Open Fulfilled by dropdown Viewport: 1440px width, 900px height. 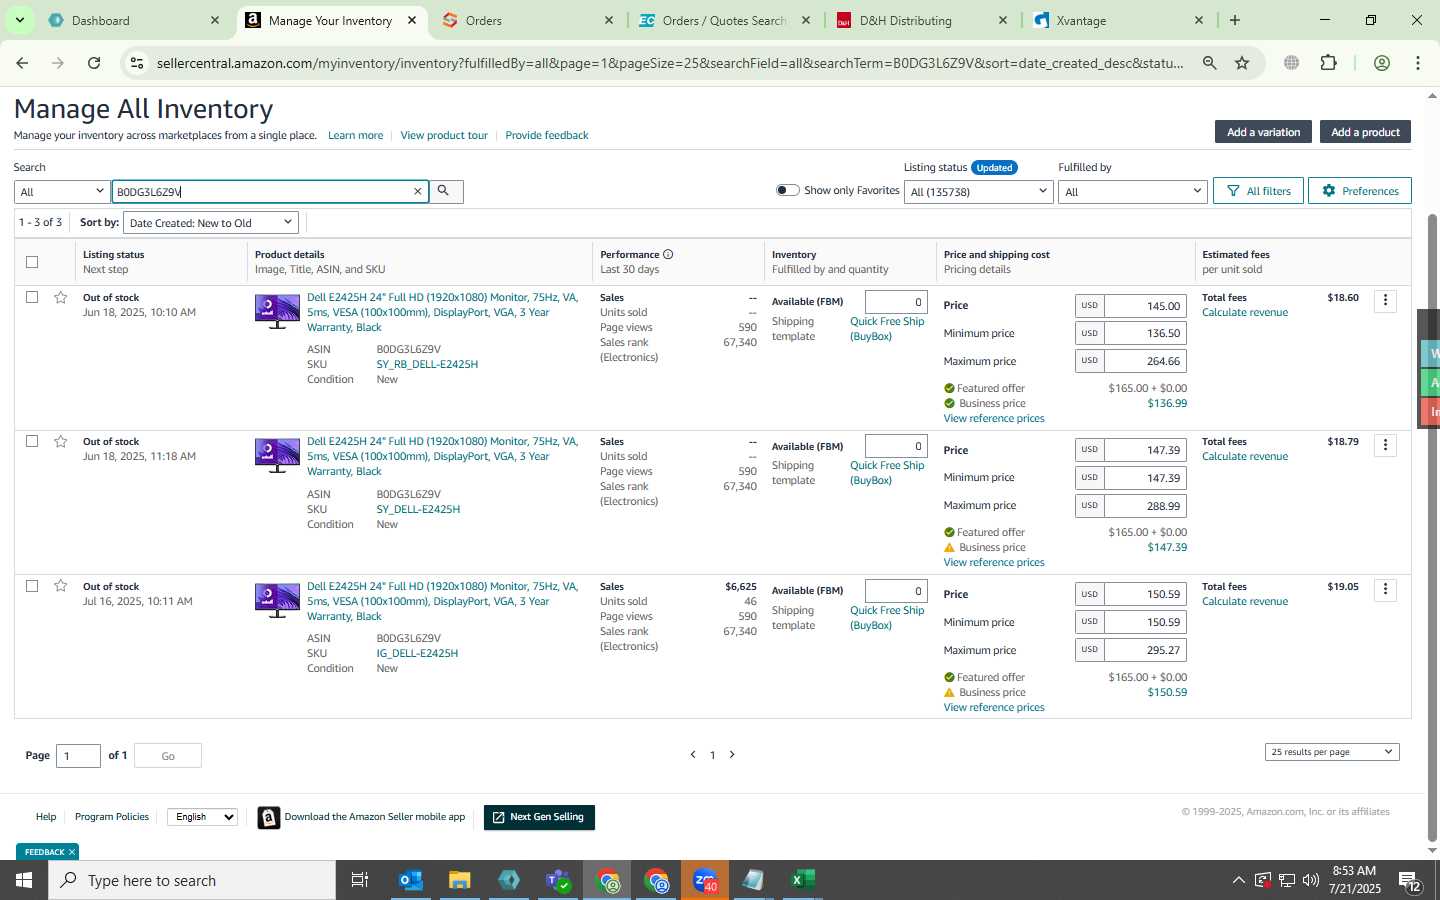(x=1133, y=191)
